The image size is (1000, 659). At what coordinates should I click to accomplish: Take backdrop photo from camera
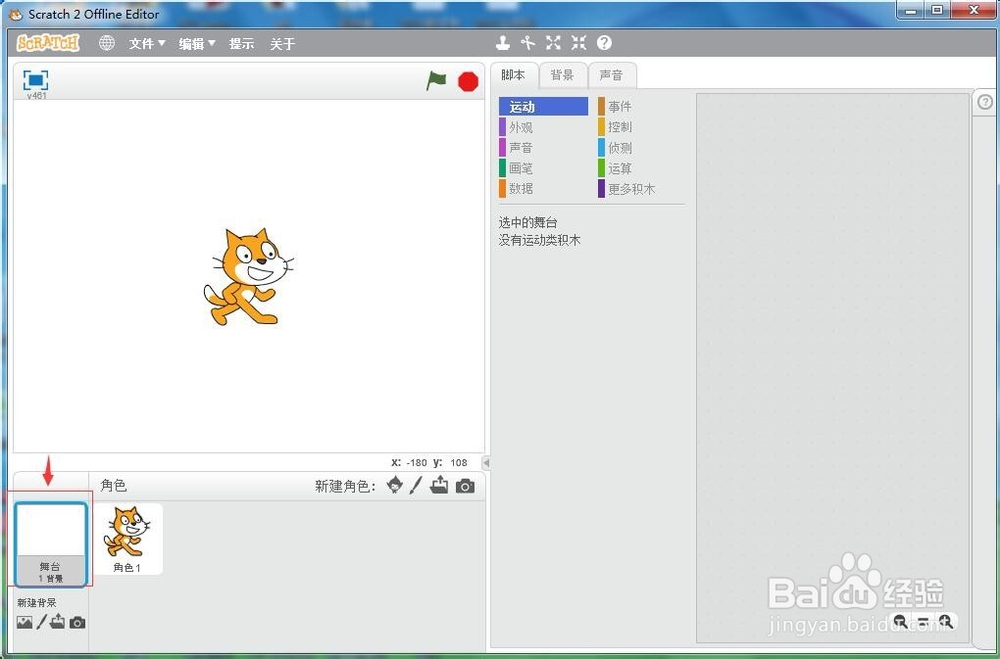(x=77, y=622)
